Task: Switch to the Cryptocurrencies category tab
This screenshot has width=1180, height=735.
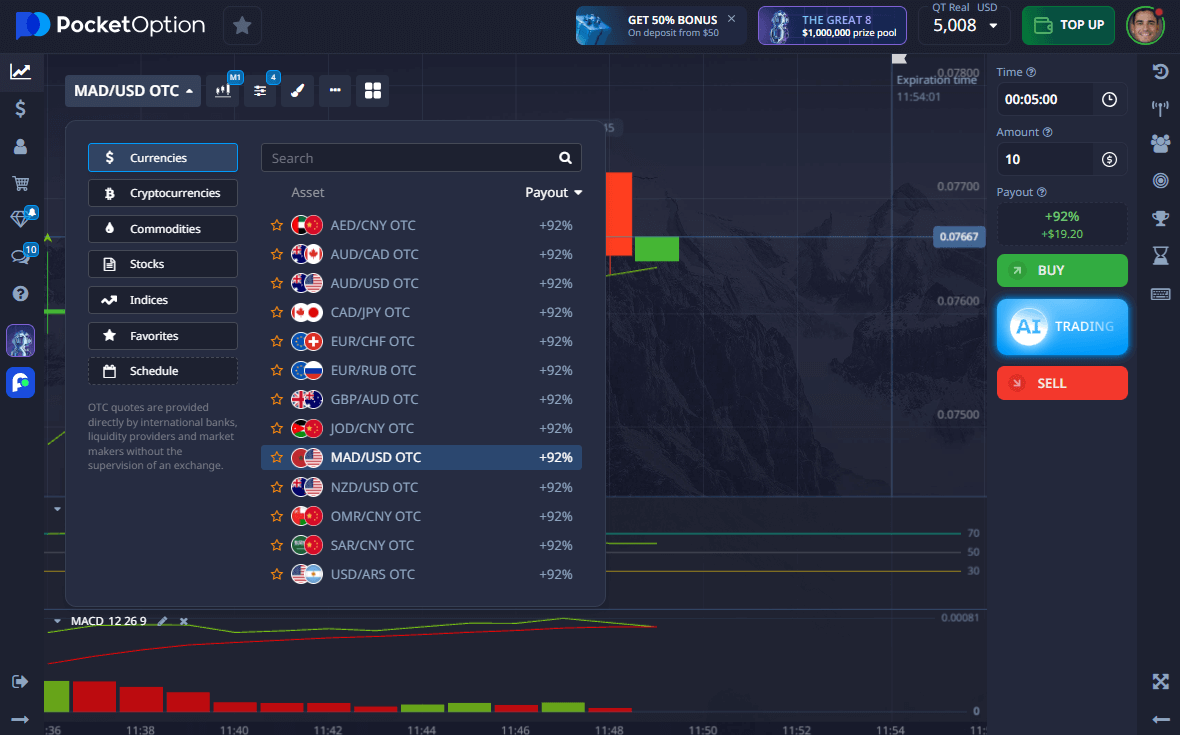Action: pos(163,193)
